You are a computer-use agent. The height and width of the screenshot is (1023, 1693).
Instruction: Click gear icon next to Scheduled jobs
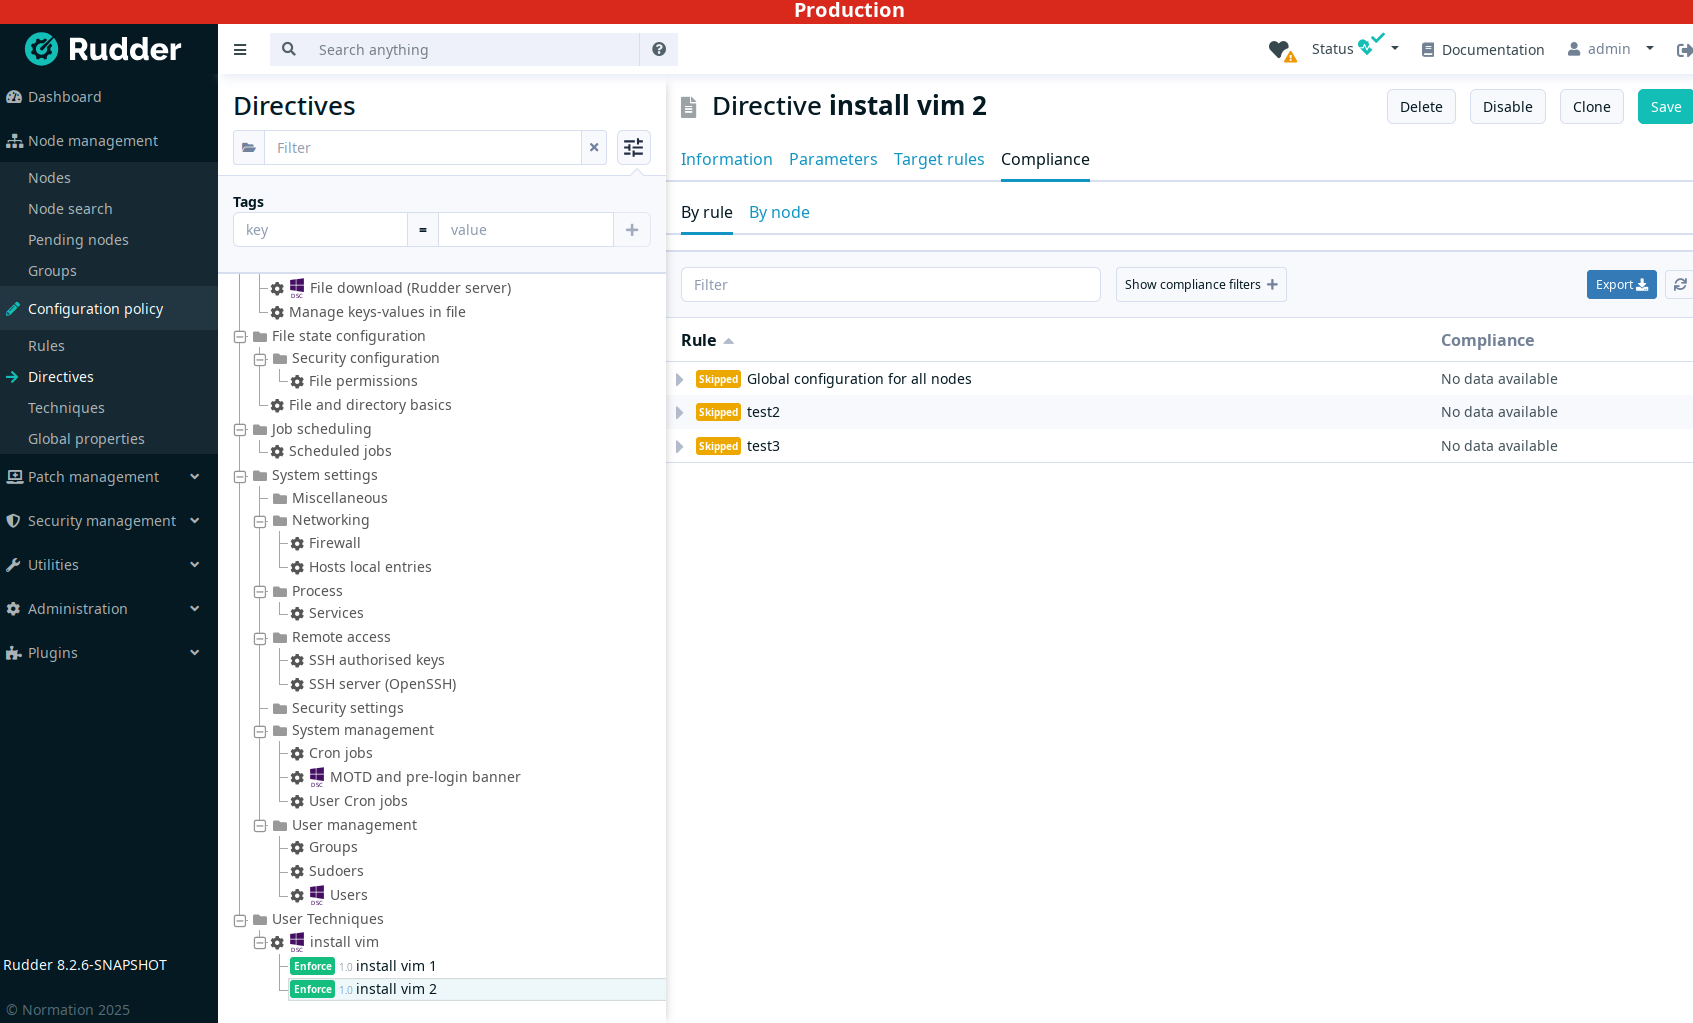click(x=277, y=452)
